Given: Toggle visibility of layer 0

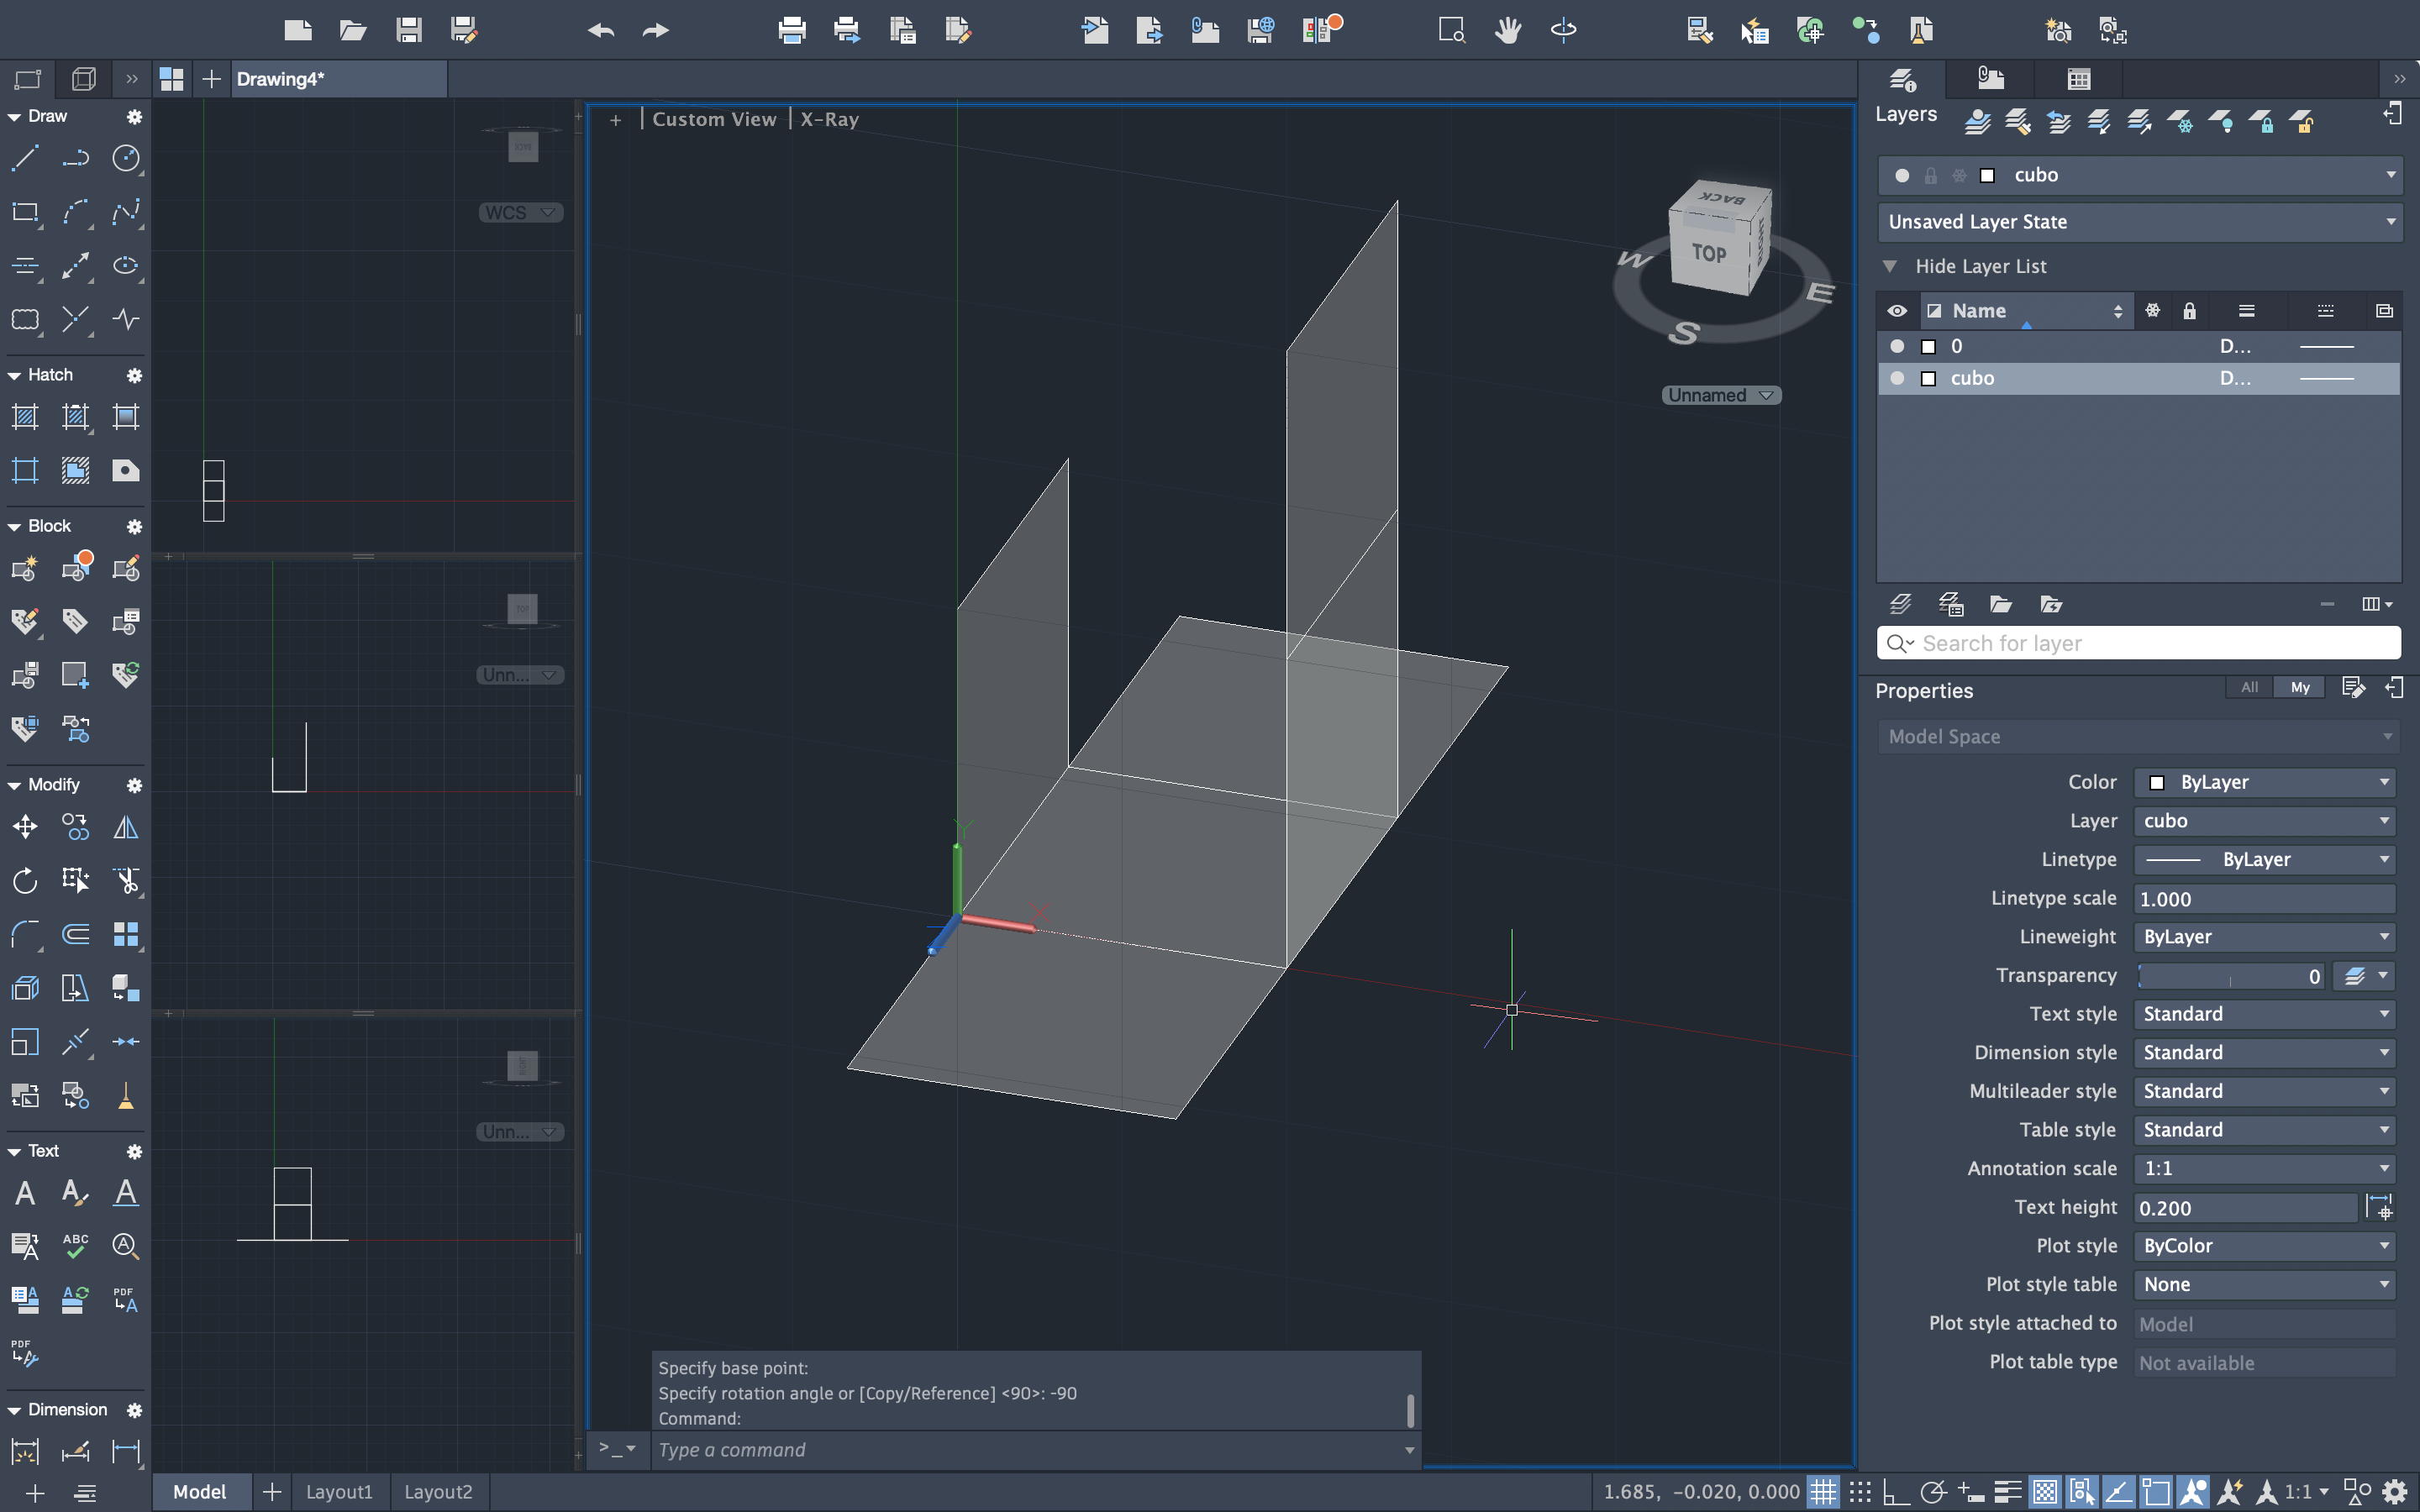Looking at the screenshot, I should tap(1897, 346).
